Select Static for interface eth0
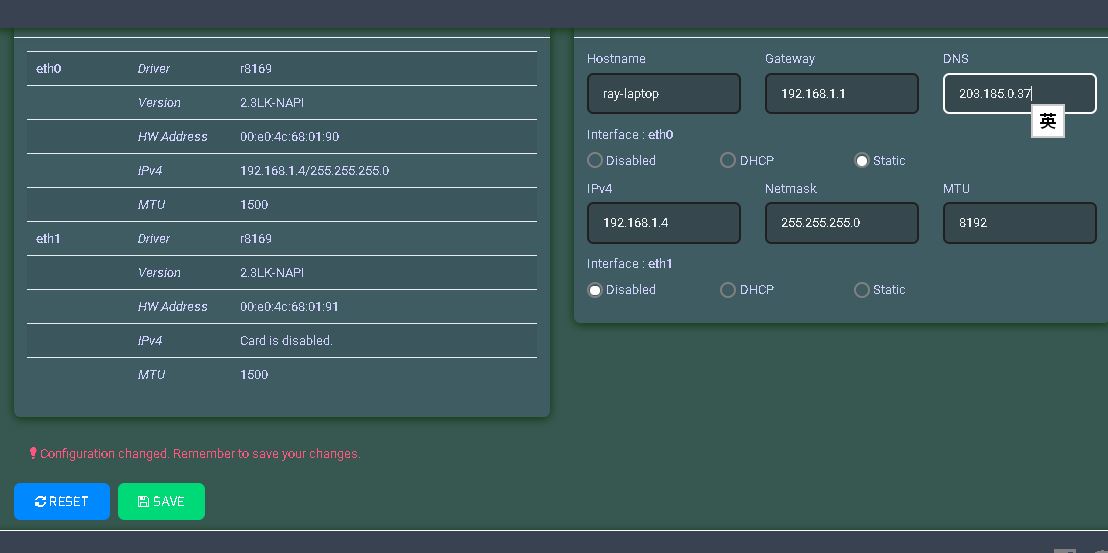1108x553 pixels. click(x=861, y=160)
